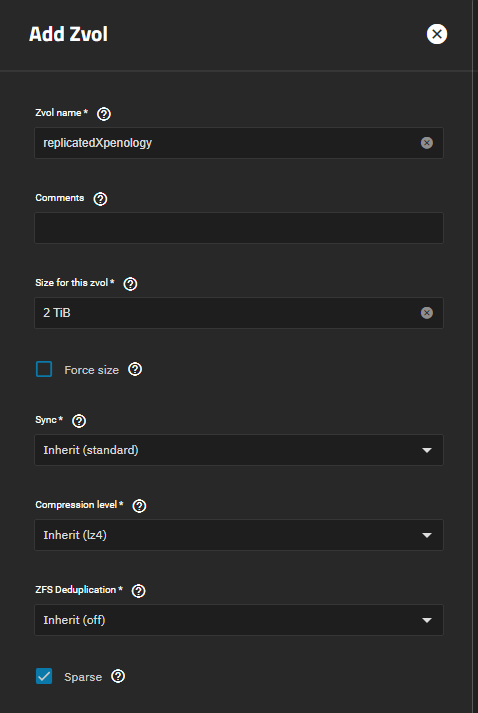Open help tooltip for Zvol name
This screenshot has height=713, width=478.
tap(104, 114)
